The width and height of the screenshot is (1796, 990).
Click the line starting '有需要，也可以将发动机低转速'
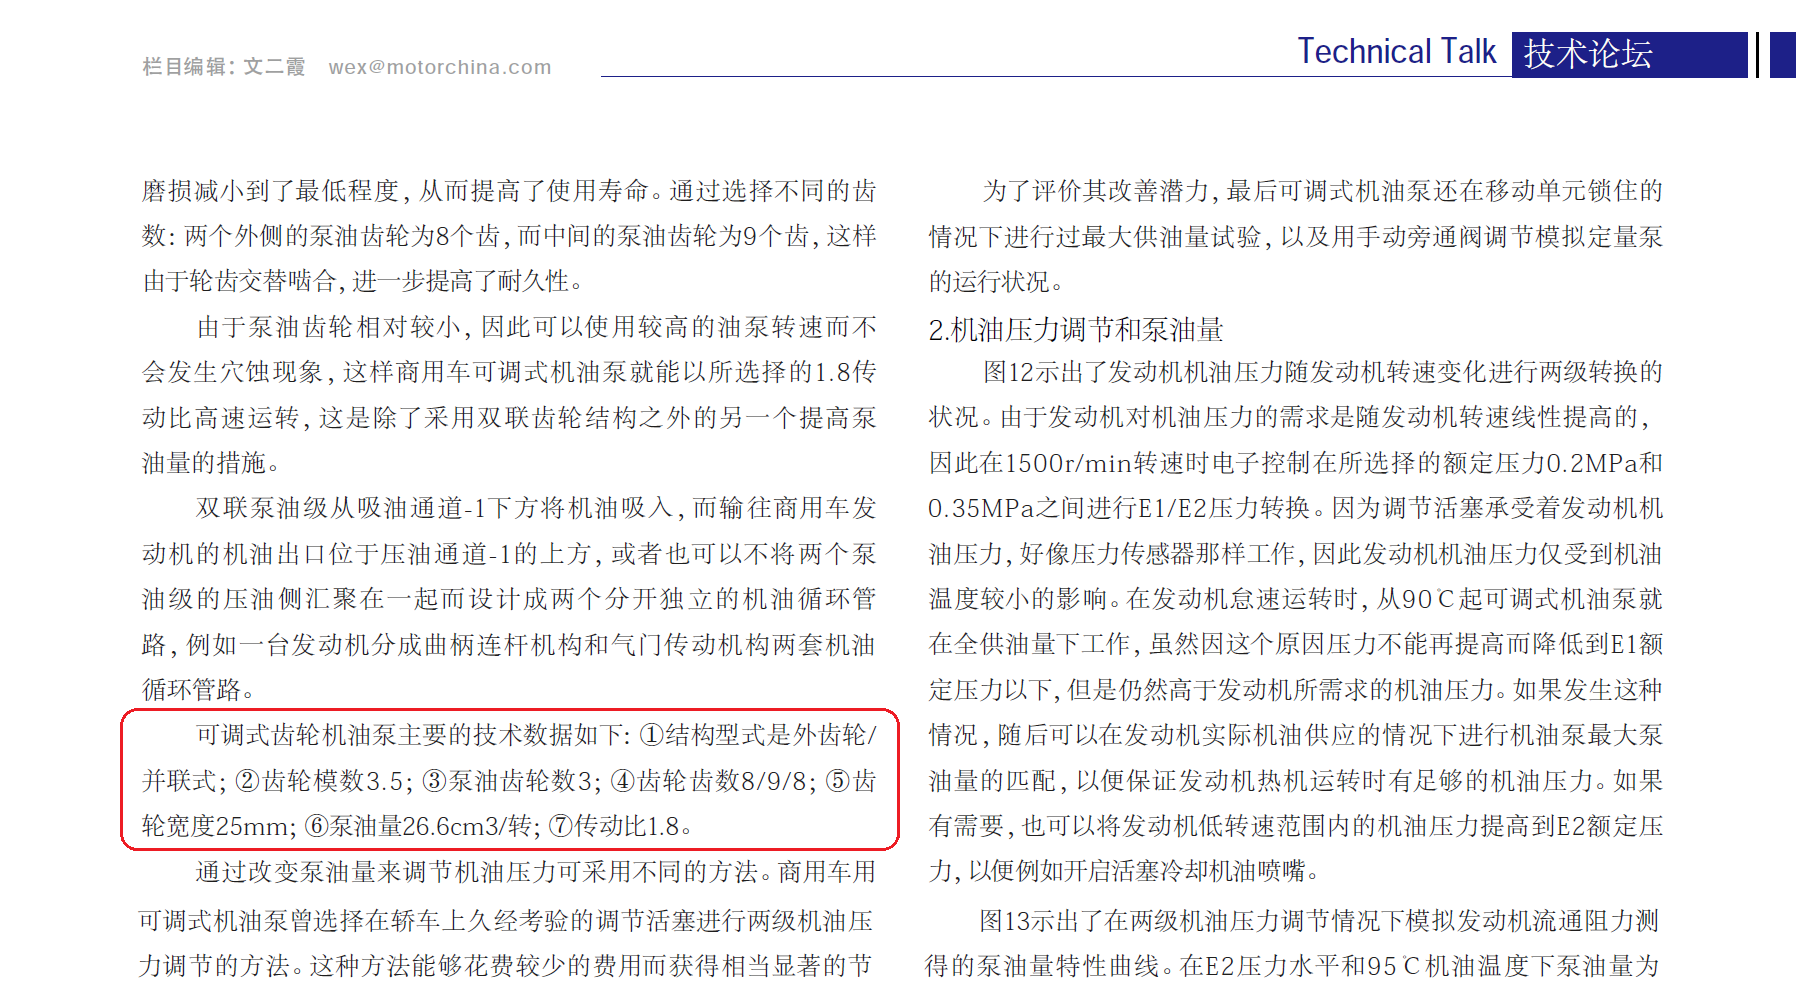pyautogui.click(x=1296, y=826)
